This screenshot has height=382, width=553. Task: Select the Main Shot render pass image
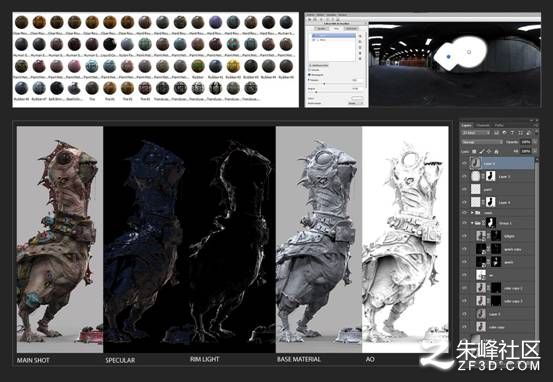(60, 239)
